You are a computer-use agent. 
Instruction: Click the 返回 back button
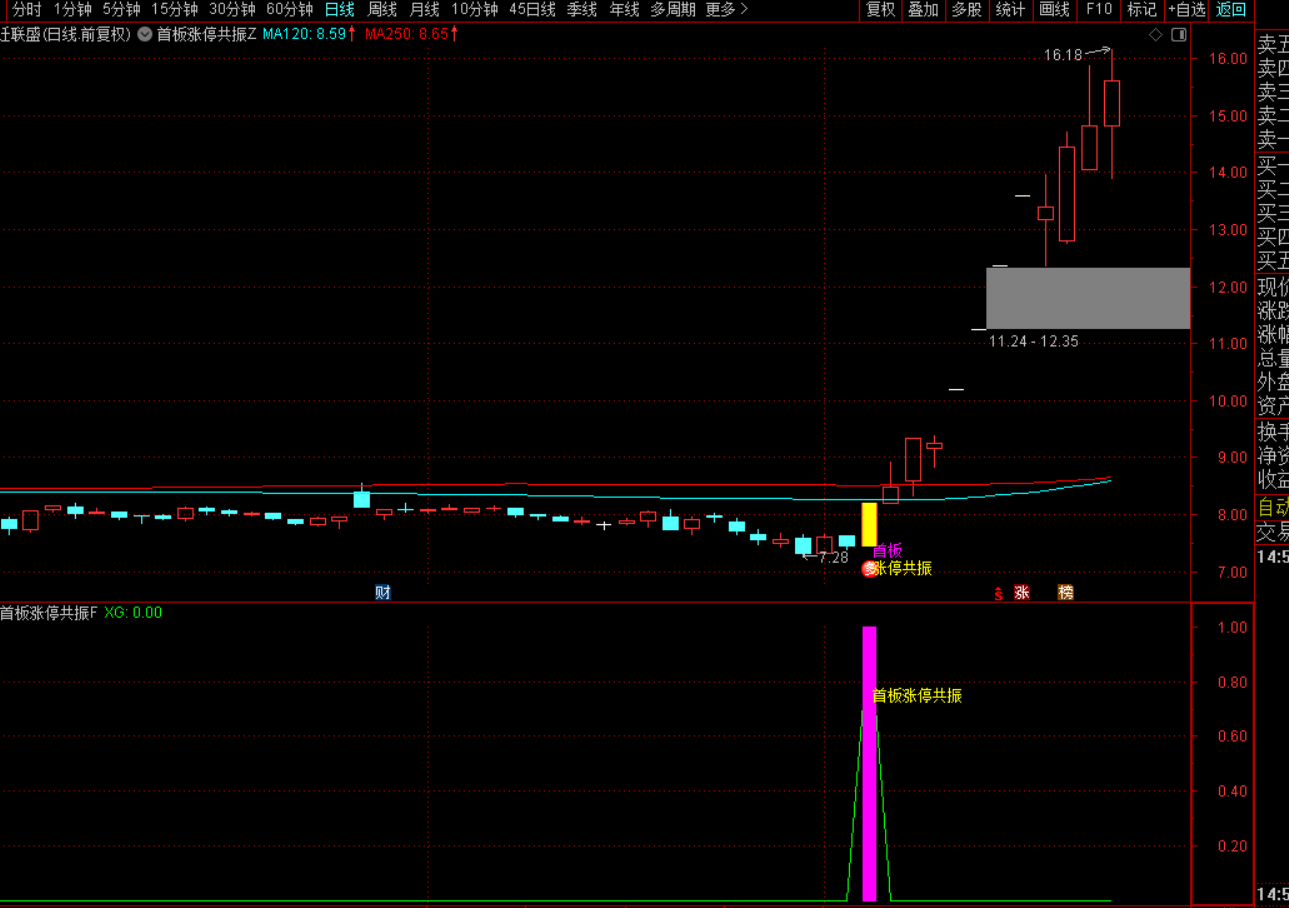click(1231, 10)
